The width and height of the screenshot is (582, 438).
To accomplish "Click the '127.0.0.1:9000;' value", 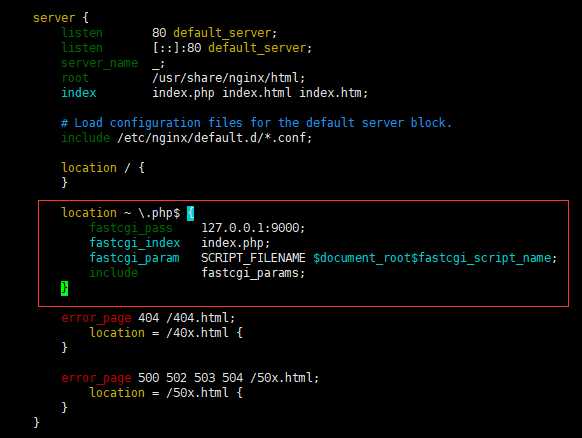I will 253,228.
